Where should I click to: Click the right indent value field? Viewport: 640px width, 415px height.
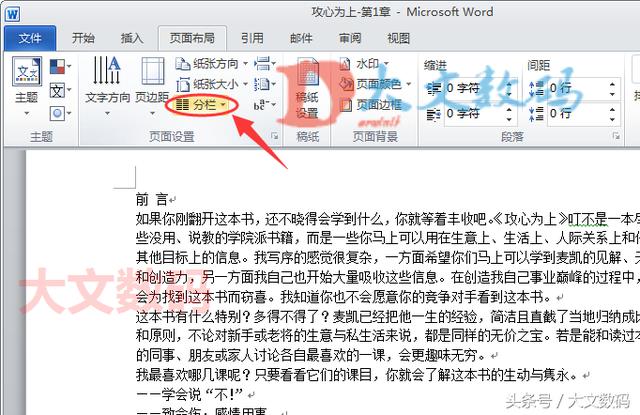point(474,113)
